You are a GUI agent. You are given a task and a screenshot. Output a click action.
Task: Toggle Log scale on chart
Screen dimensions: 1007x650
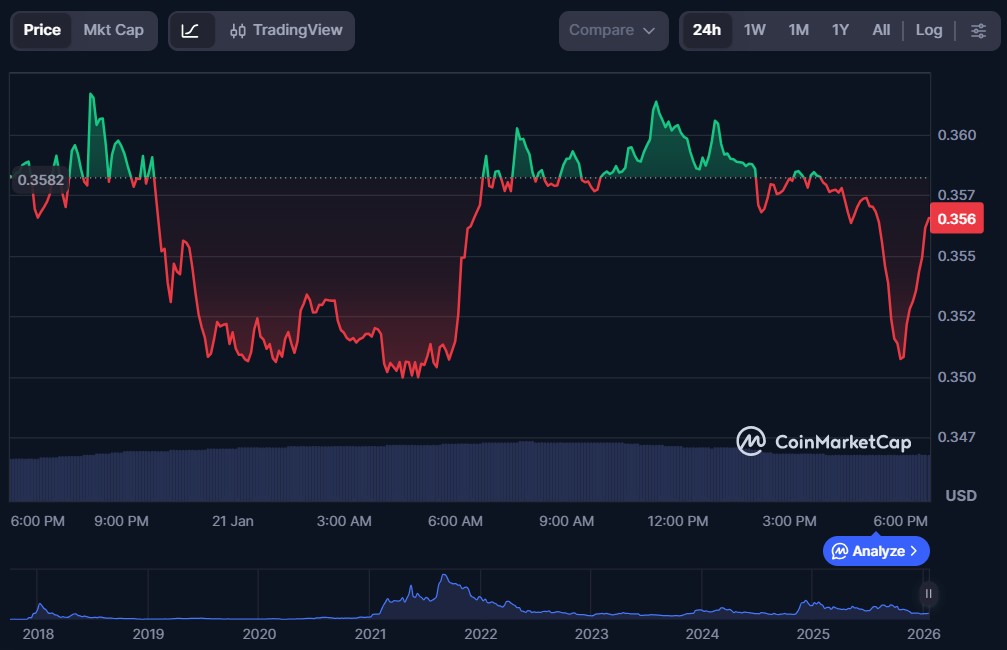click(928, 30)
